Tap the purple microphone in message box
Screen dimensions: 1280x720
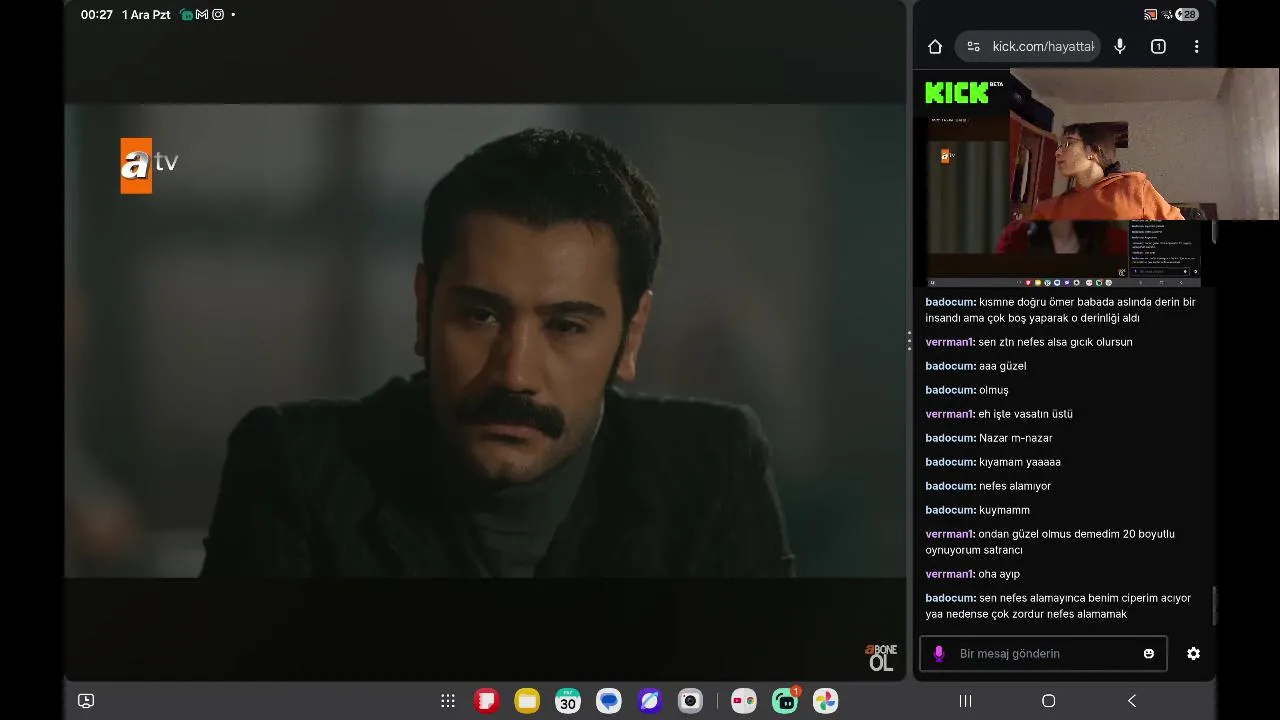pos(938,654)
